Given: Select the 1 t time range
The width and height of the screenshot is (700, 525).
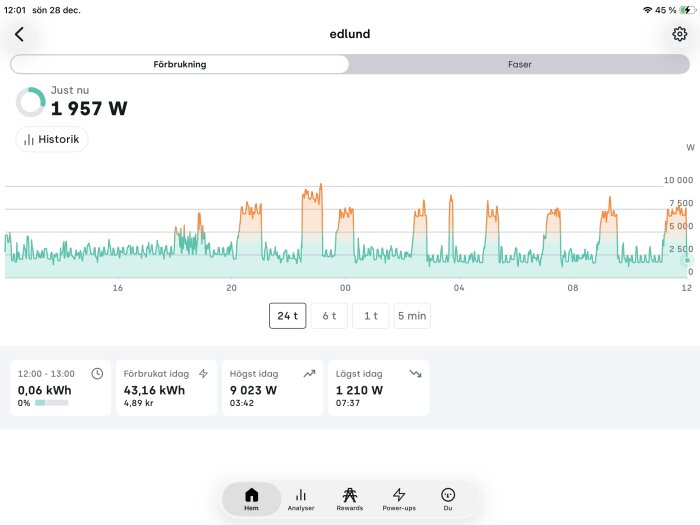Looking at the screenshot, I should tap(371, 316).
